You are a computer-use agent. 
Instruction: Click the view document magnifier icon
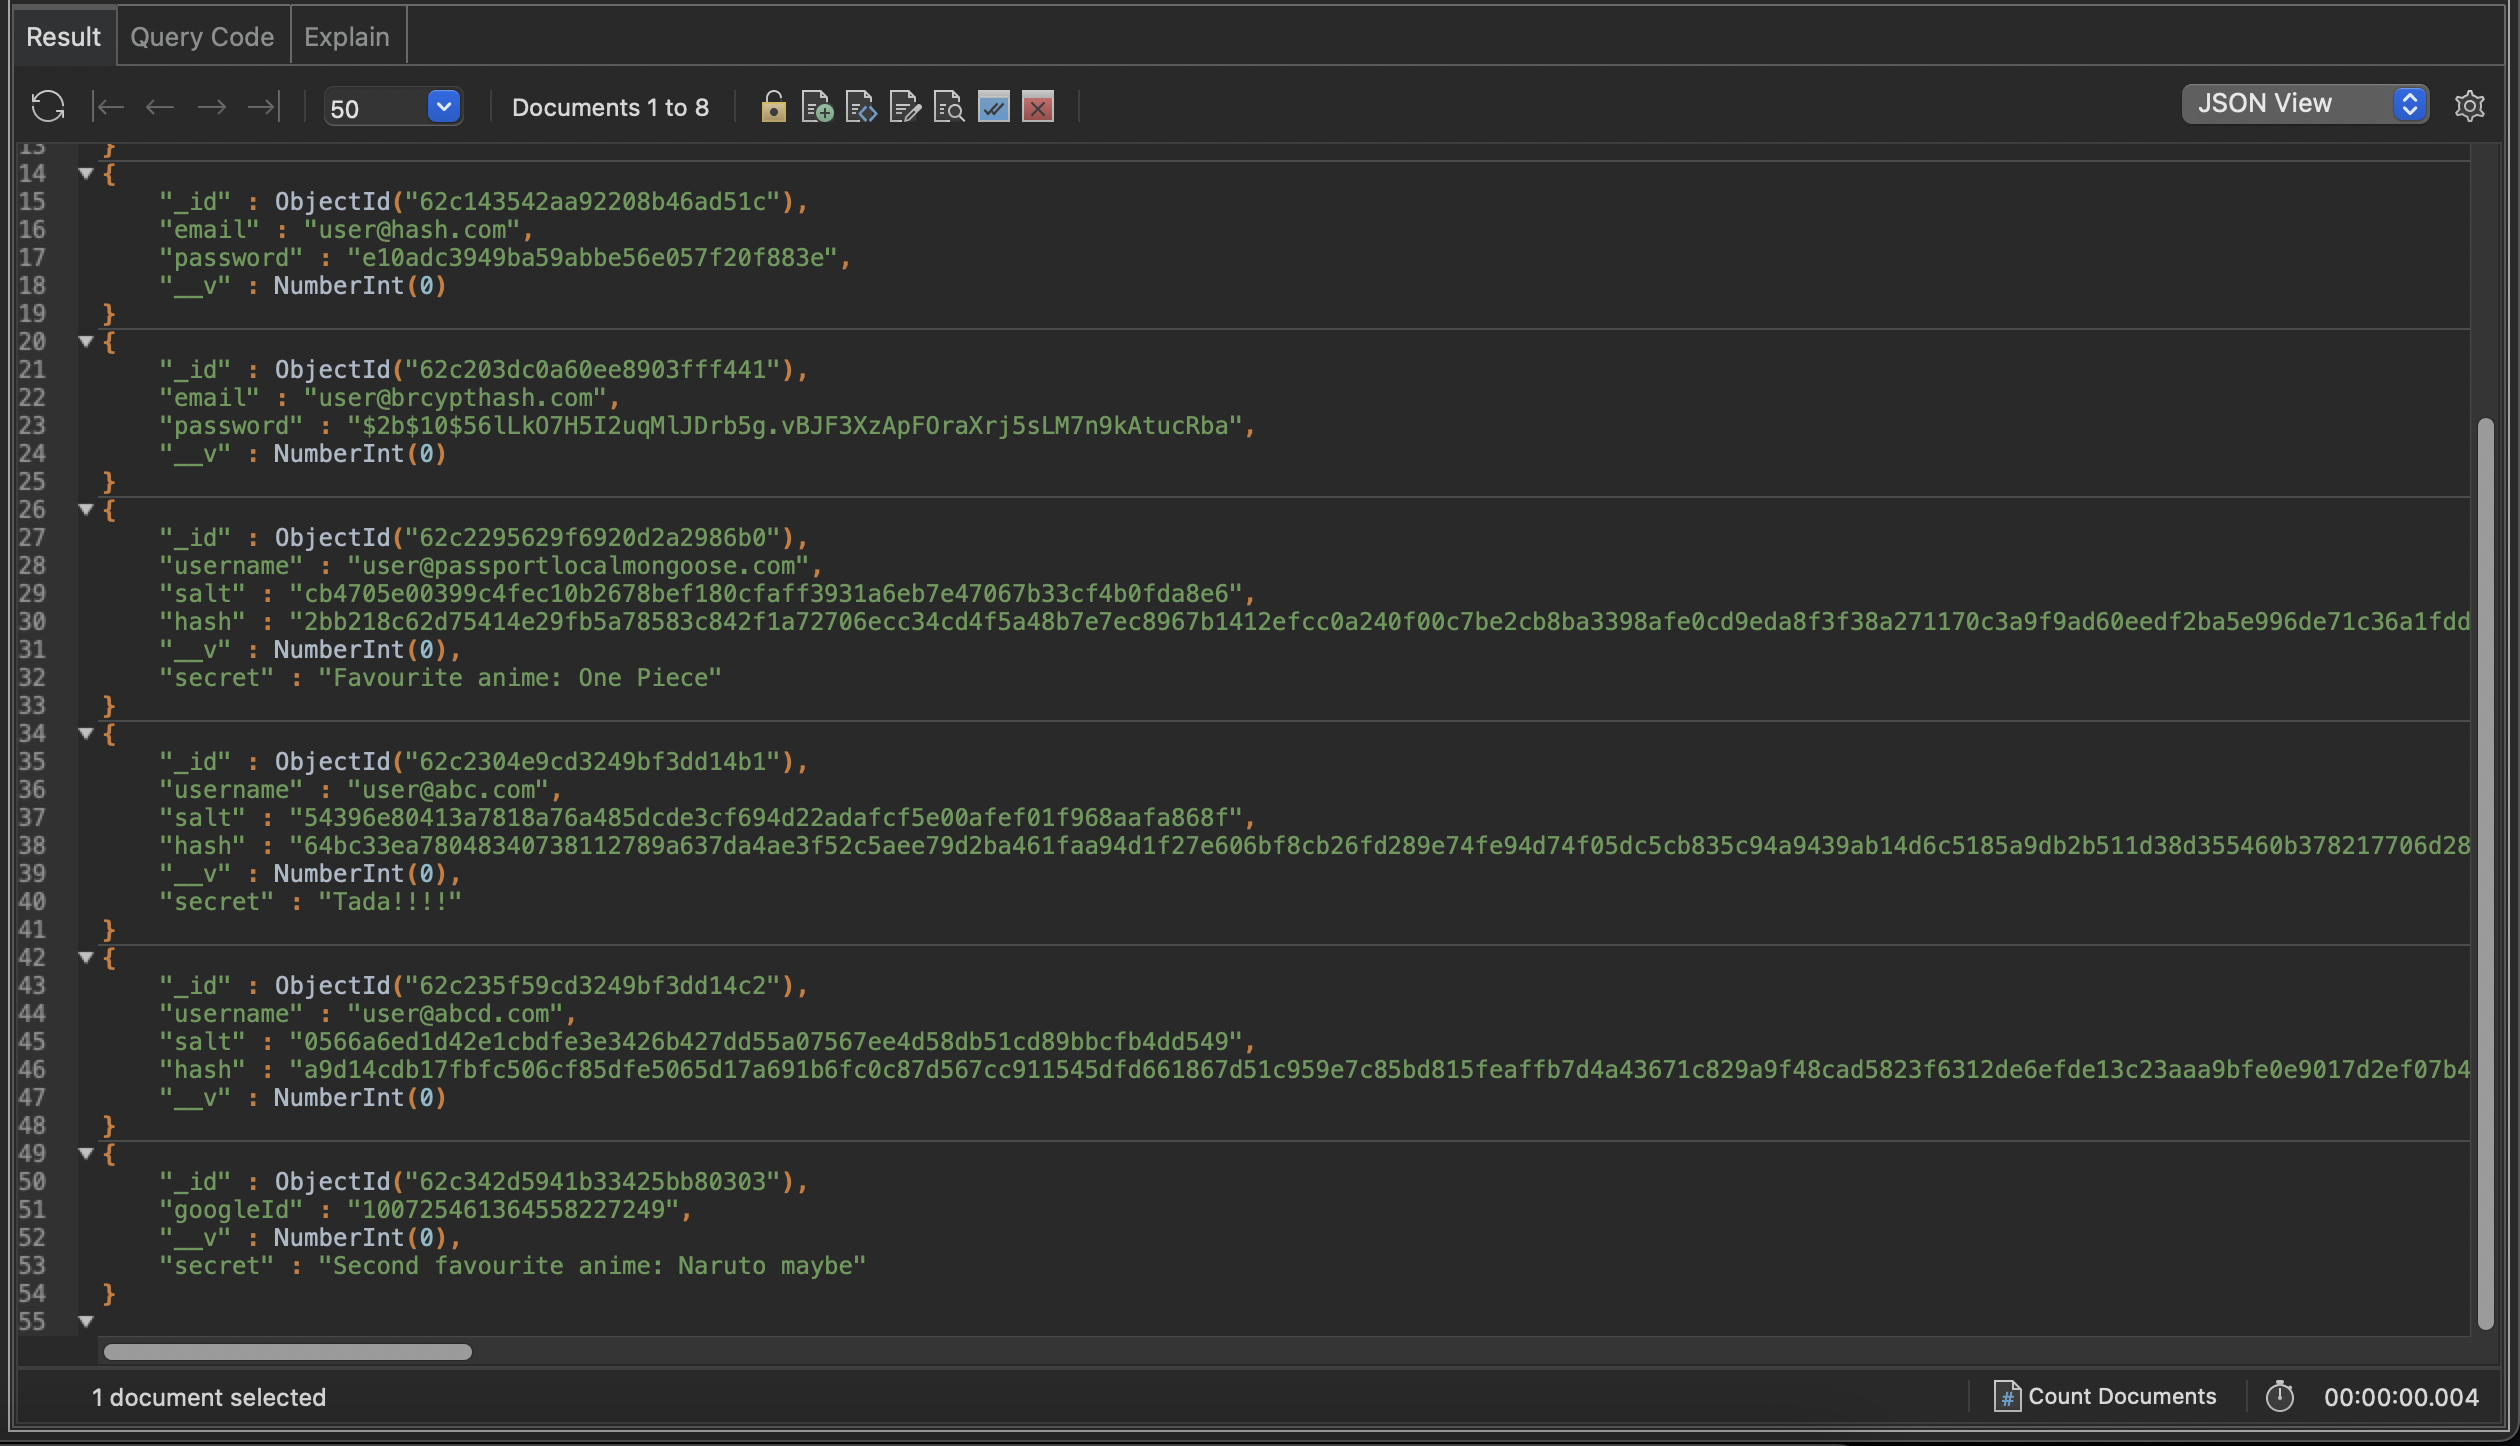tap(948, 106)
